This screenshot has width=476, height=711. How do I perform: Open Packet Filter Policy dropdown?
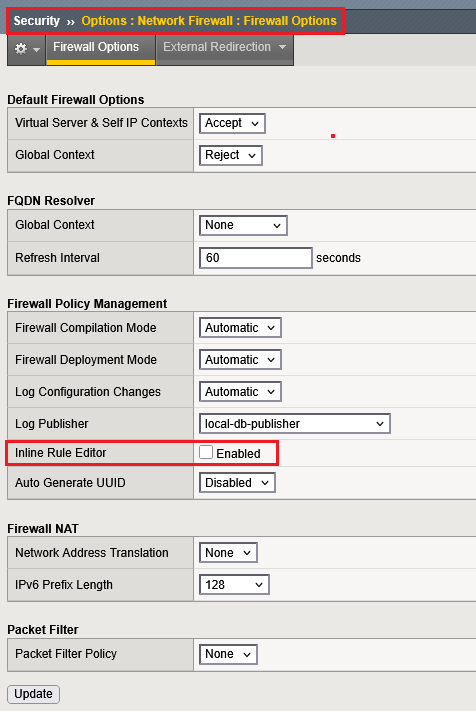click(x=228, y=654)
